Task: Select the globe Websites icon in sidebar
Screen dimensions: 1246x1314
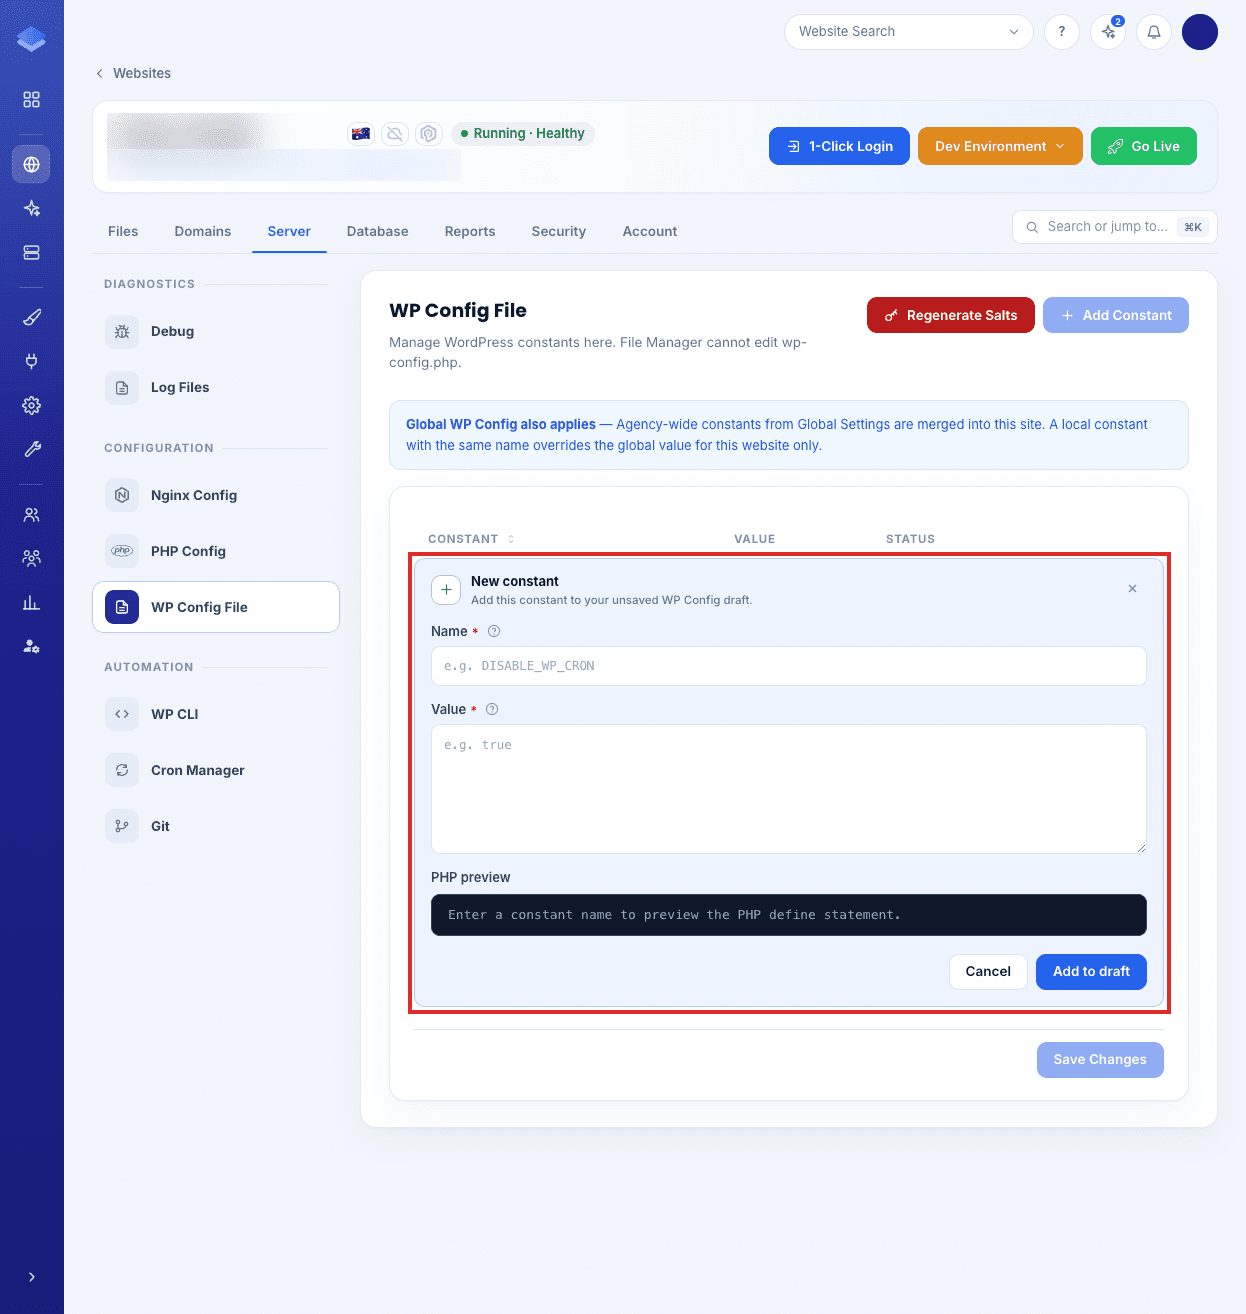Action: pyautogui.click(x=31, y=164)
